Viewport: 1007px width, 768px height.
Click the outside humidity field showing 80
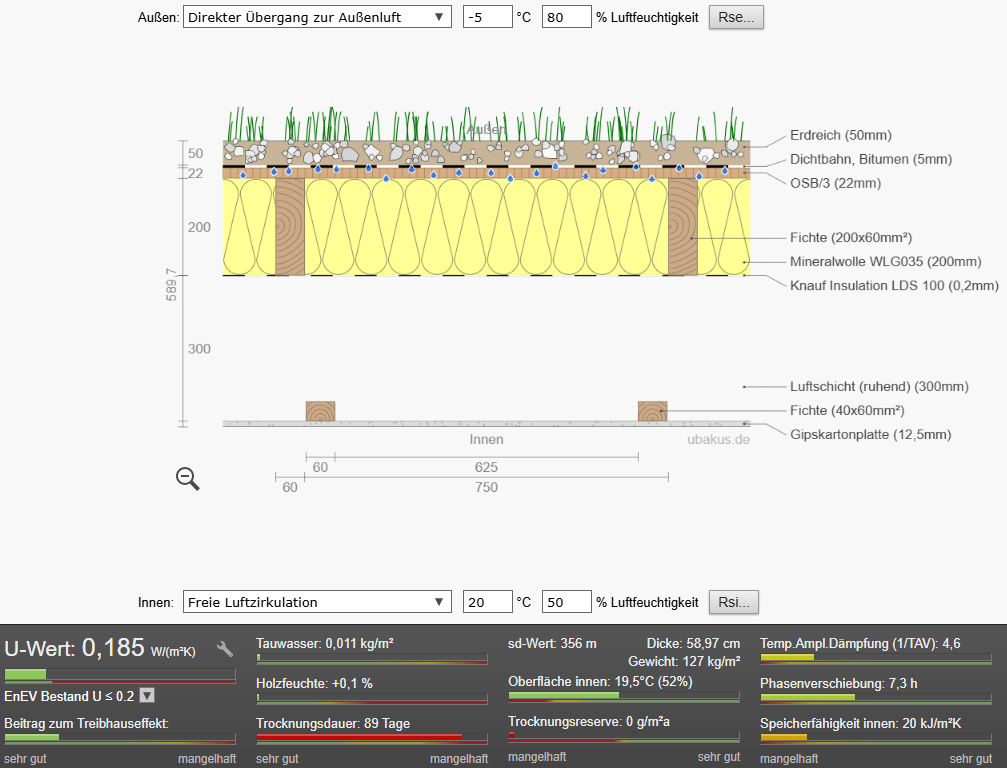click(565, 18)
